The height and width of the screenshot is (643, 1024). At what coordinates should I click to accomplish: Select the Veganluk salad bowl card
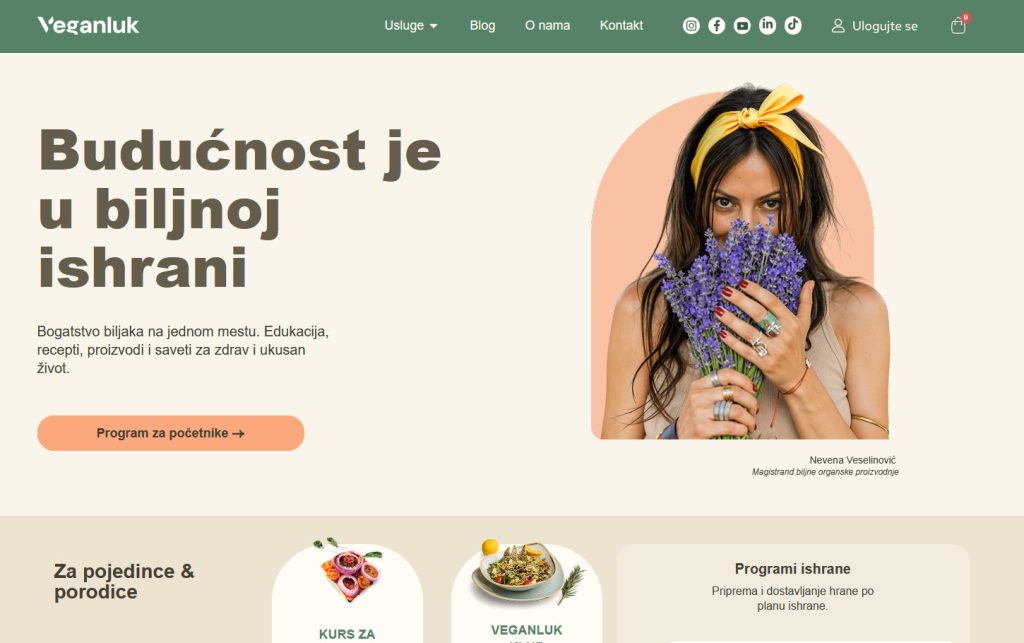[x=526, y=591]
